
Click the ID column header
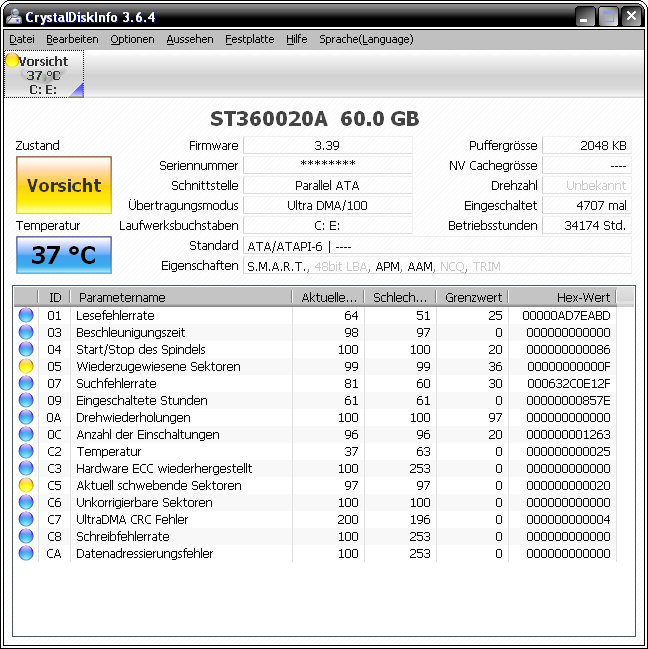pos(54,297)
